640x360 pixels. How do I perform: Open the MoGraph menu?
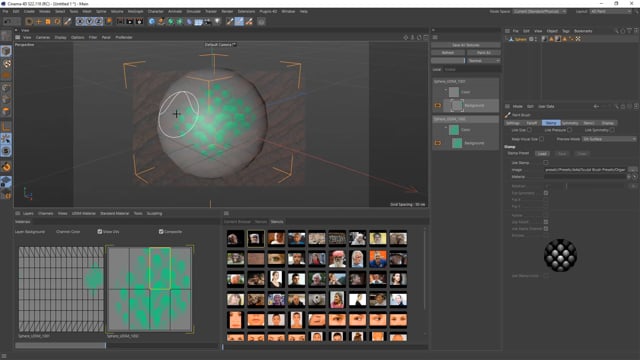[x=135, y=11]
